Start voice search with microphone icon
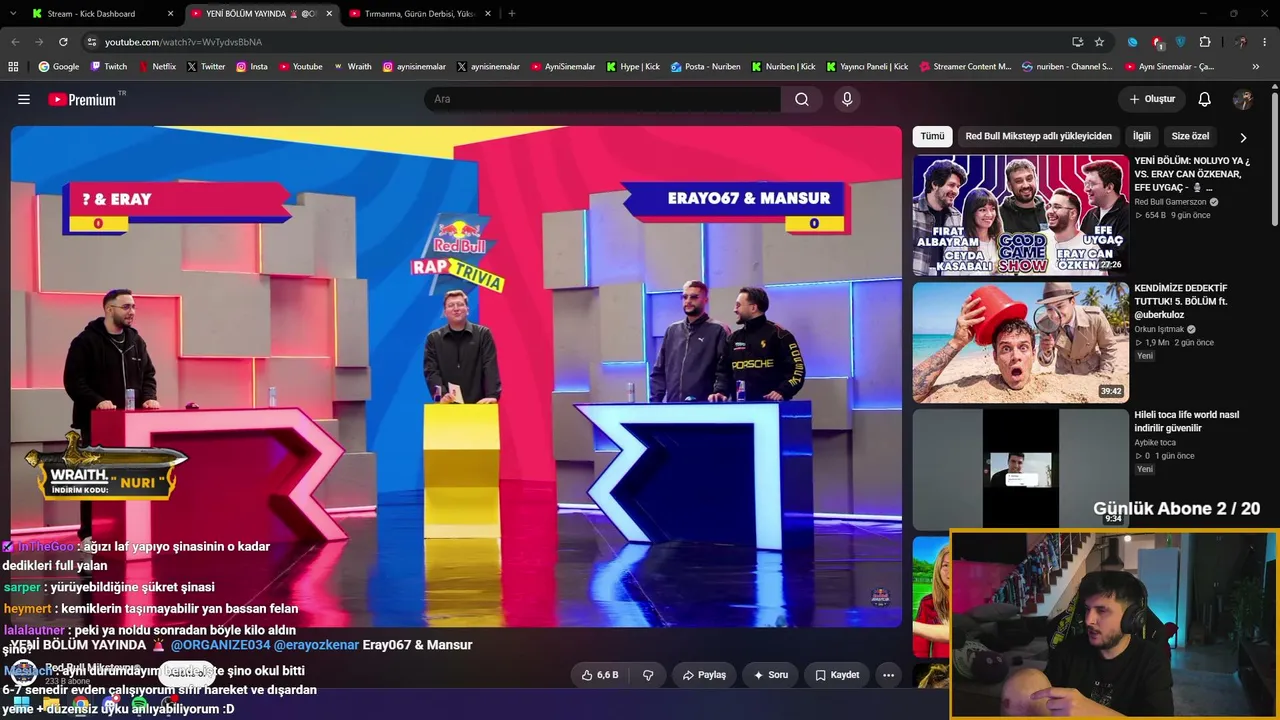Screen dimensions: 1280x720 coord(847,99)
